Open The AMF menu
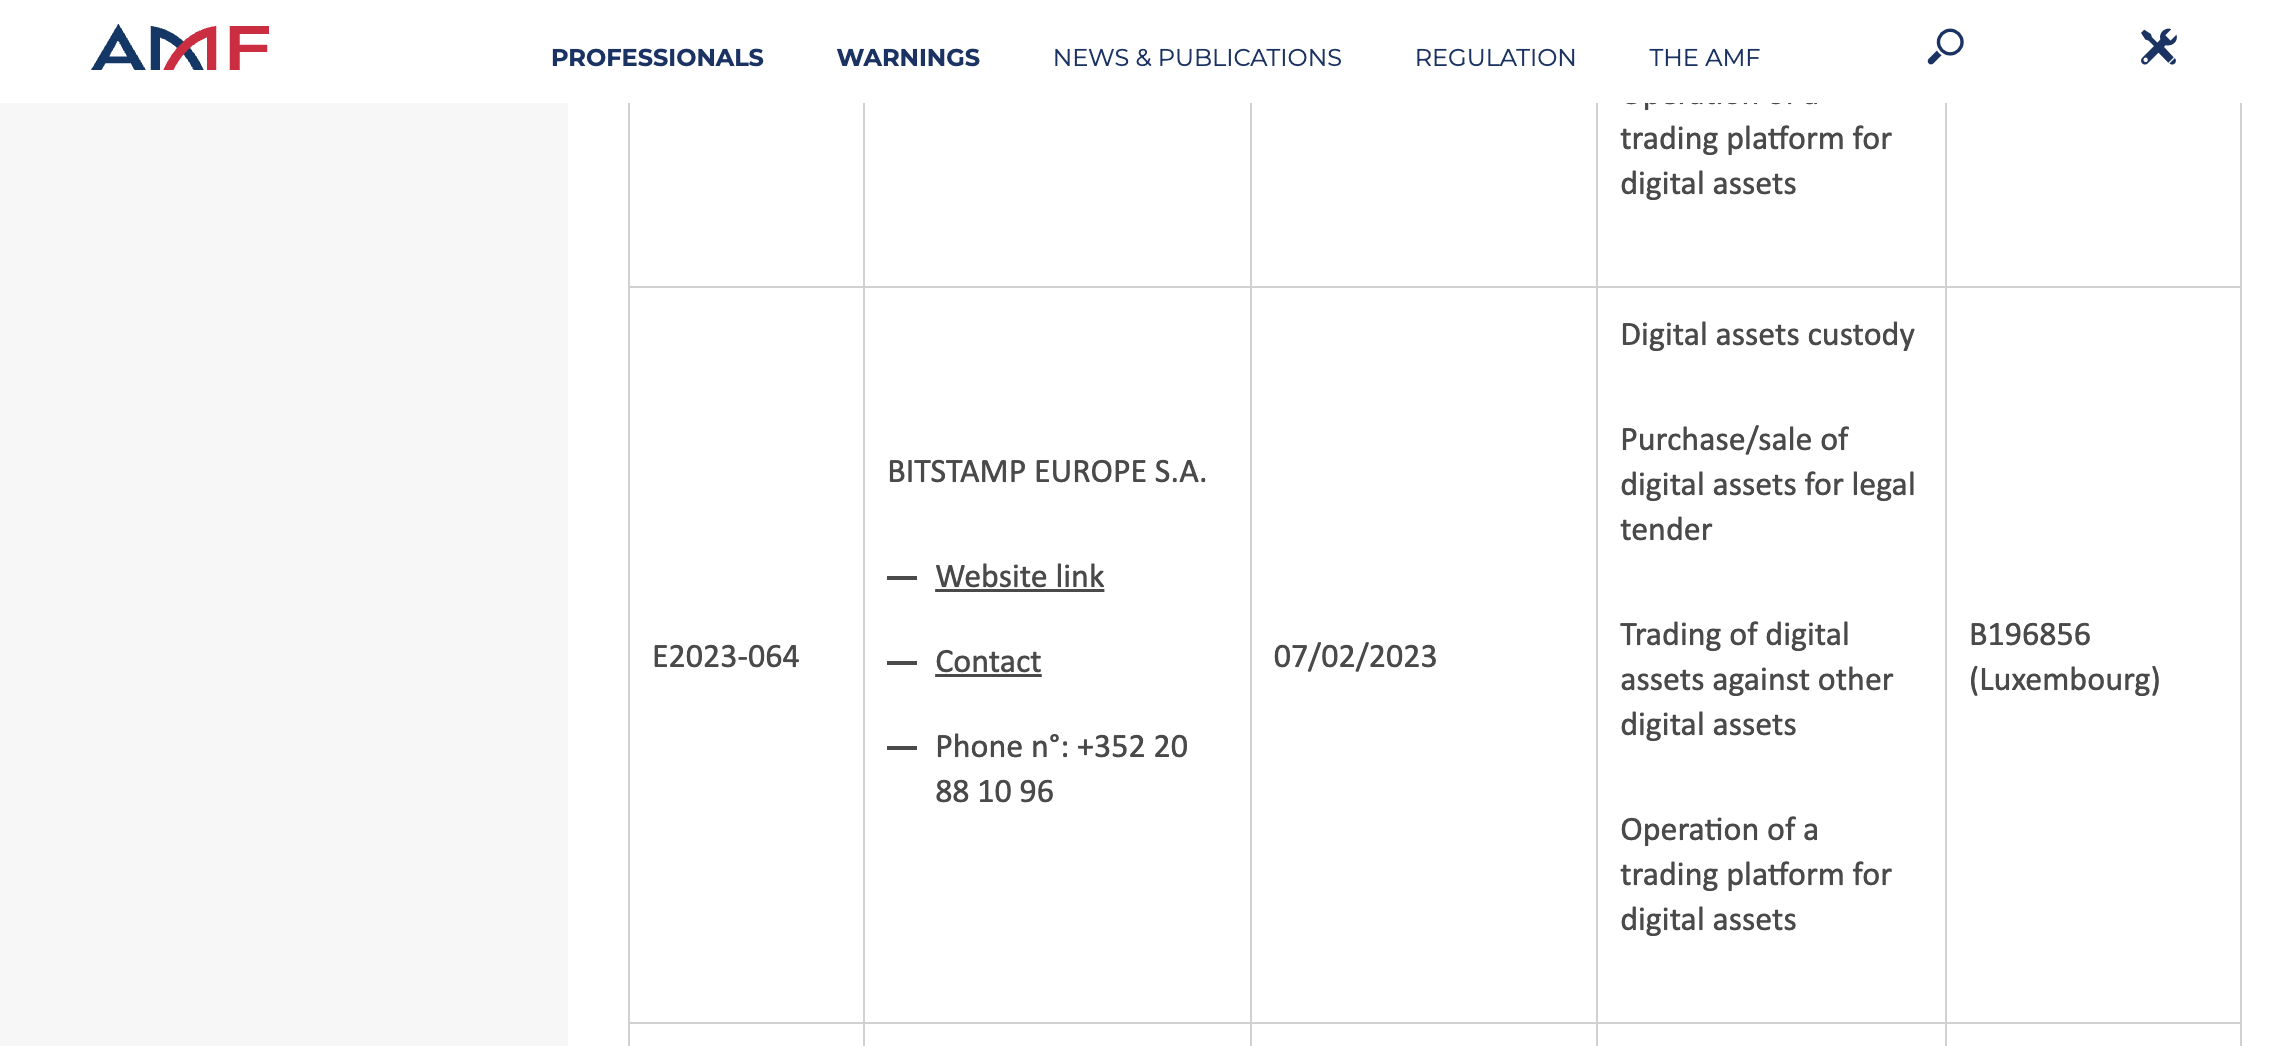 coord(1704,57)
